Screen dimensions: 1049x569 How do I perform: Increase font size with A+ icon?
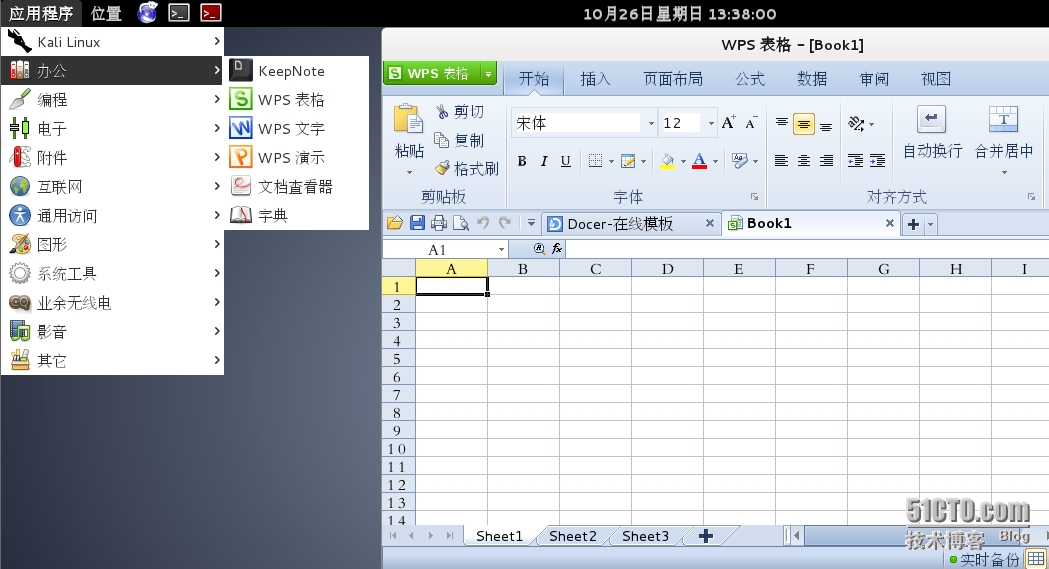pos(729,122)
